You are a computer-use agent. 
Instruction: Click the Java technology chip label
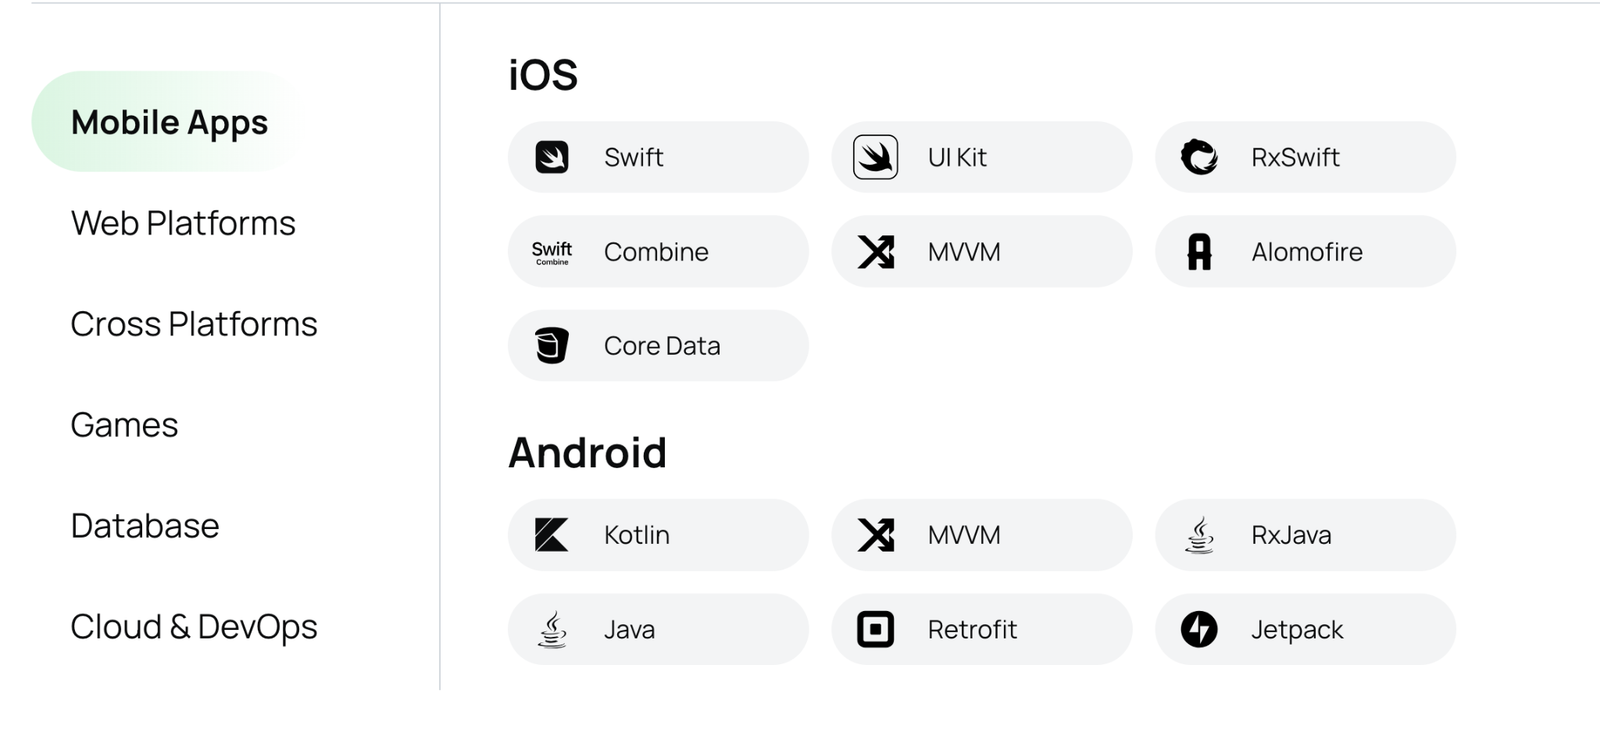pos(629,630)
